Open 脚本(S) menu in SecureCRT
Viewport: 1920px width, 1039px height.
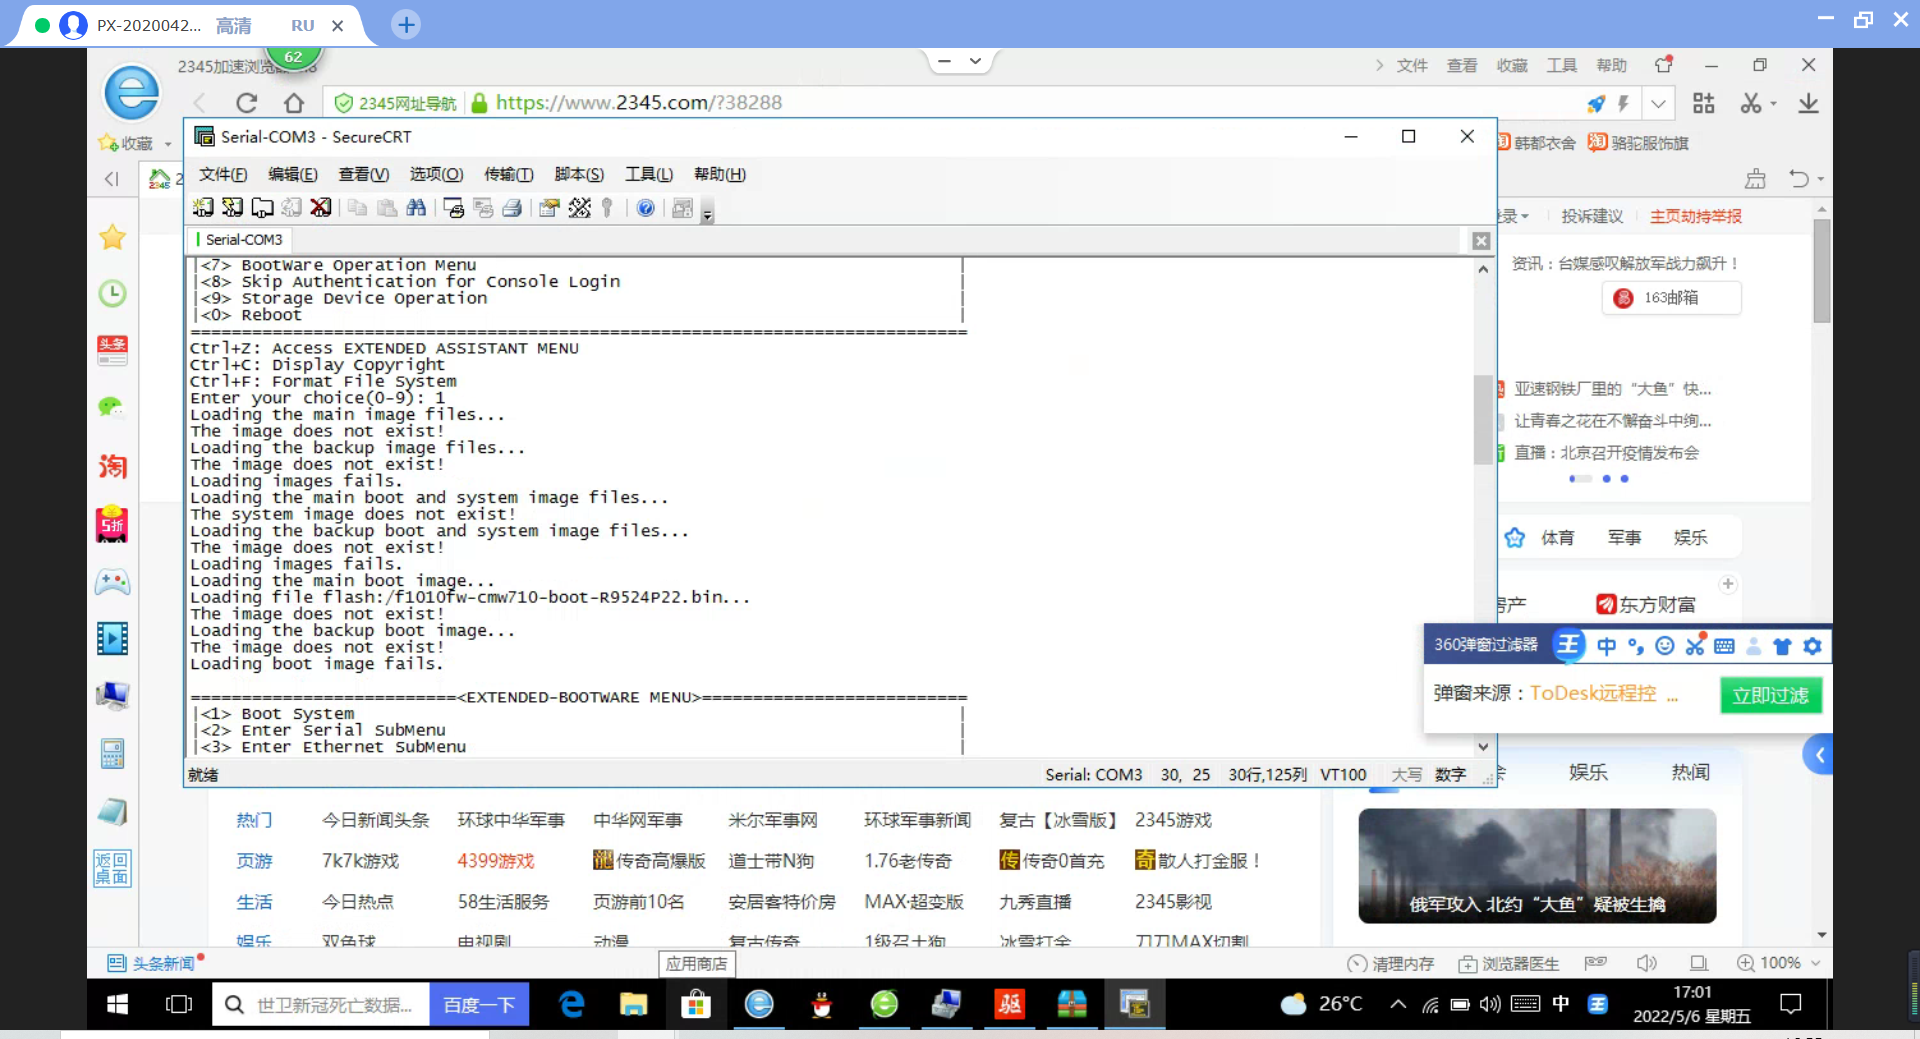pyautogui.click(x=579, y=174)
